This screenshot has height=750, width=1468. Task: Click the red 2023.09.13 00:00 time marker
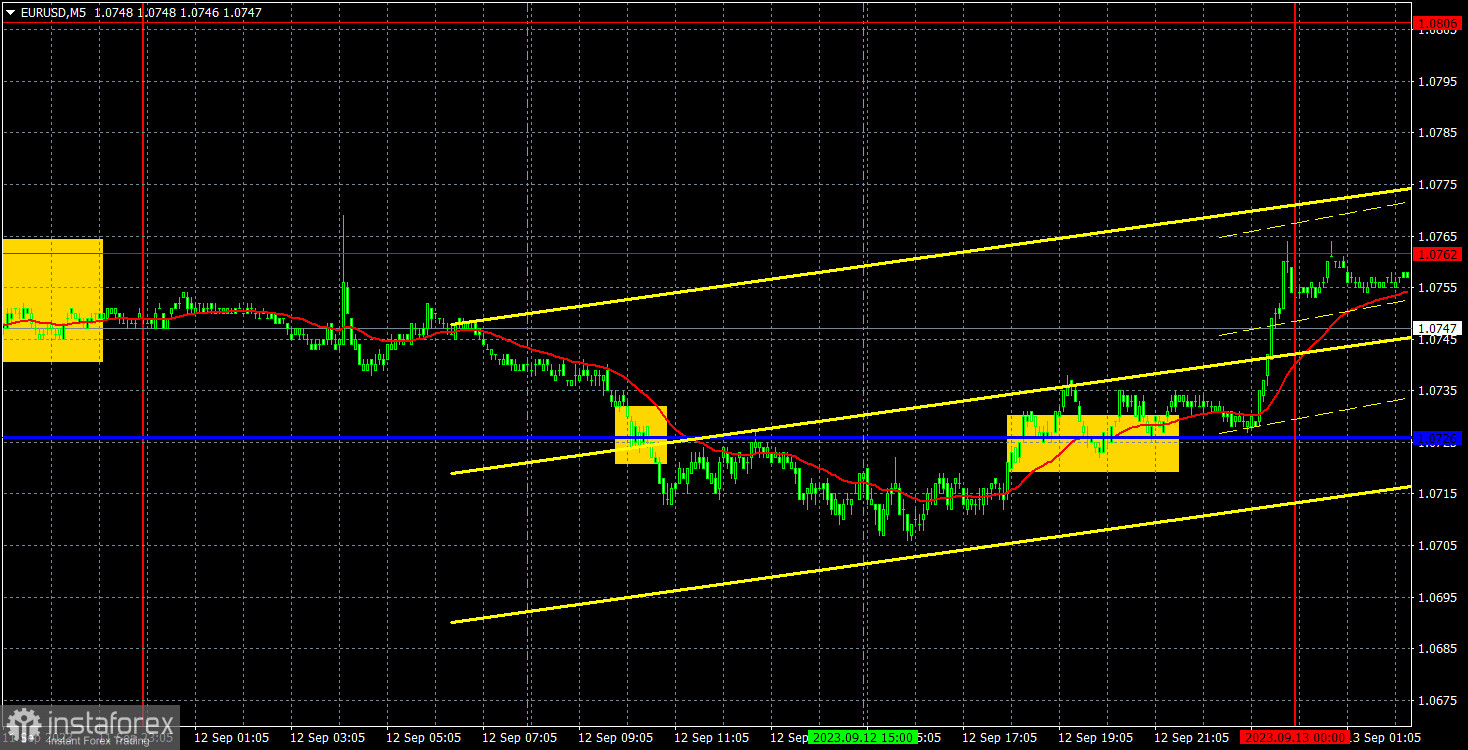1295,737
